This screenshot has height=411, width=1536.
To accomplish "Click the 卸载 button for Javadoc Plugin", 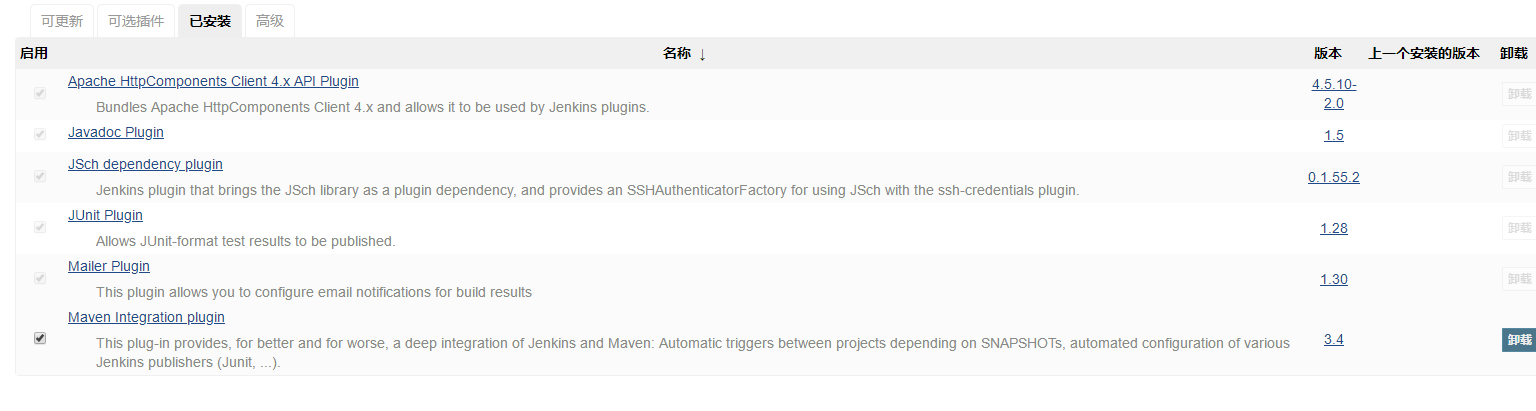I will [1519, 135].
